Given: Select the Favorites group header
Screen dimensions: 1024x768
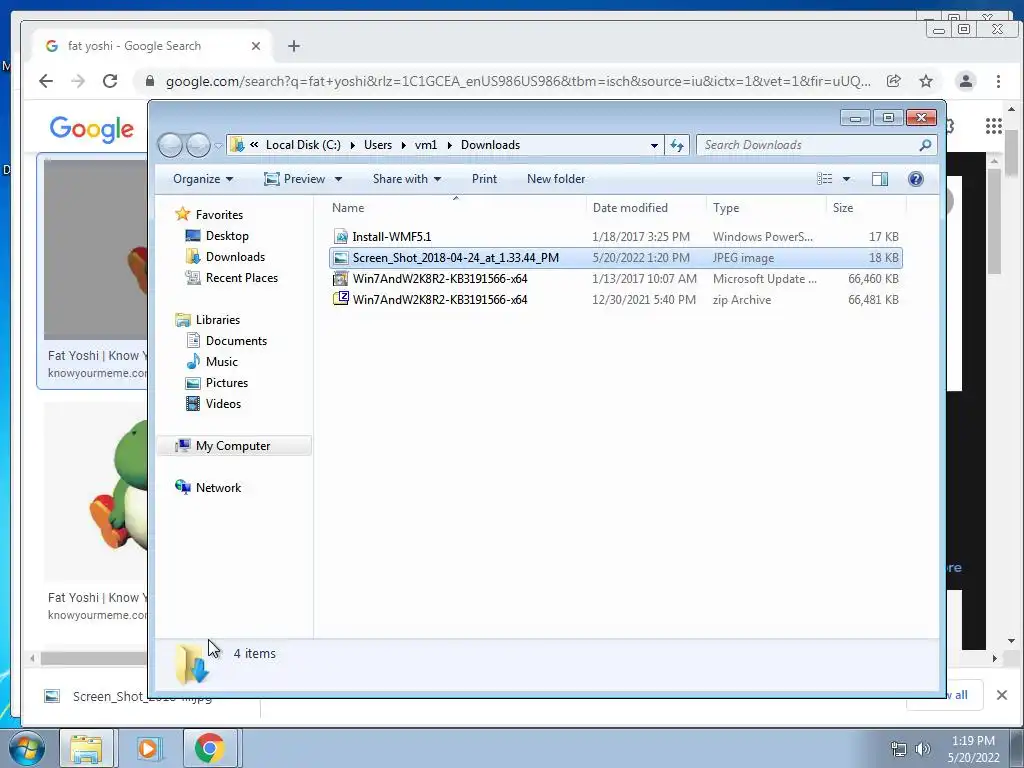Looking at the screenshot, I should [x=219, y=215].
